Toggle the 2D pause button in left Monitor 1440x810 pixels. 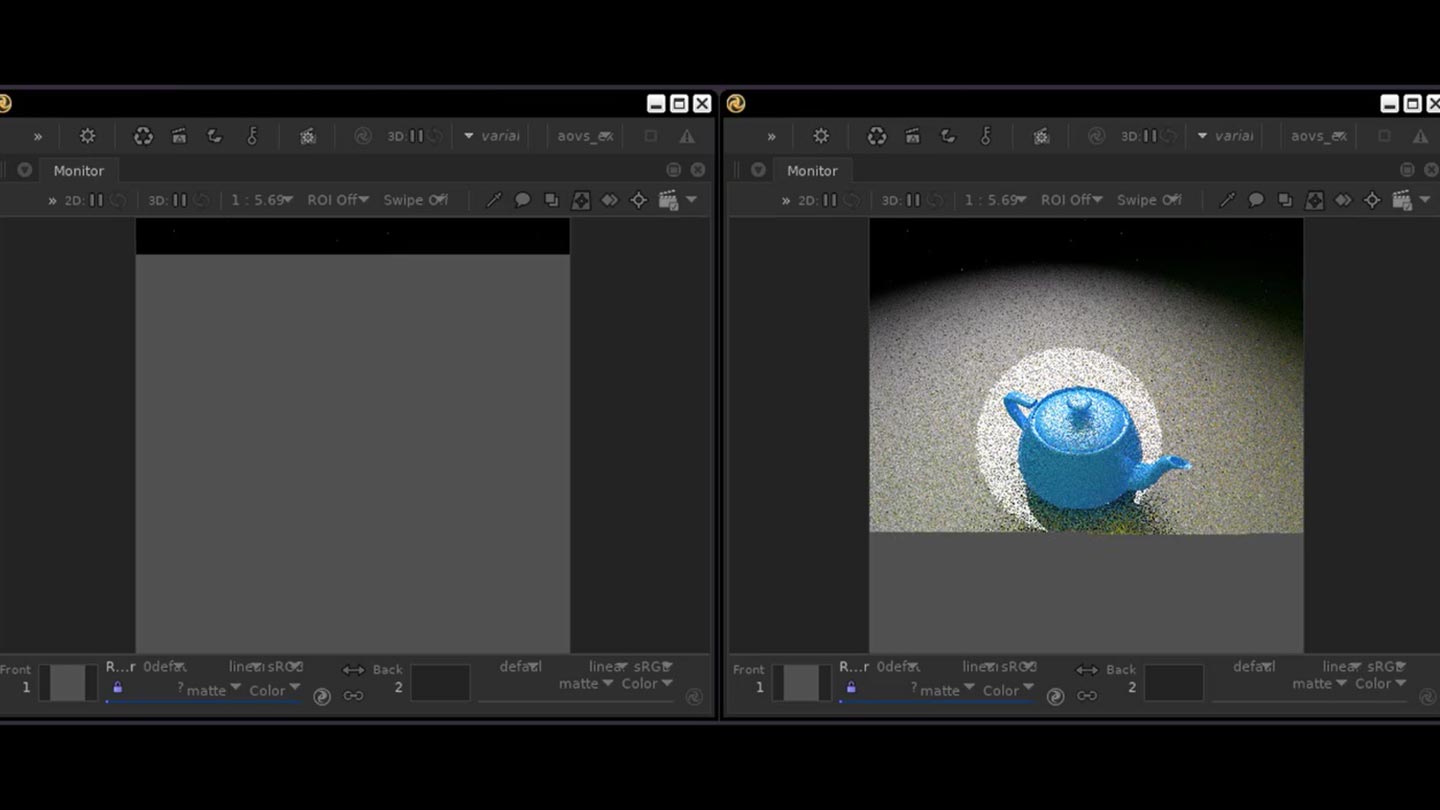click(96, 200)
